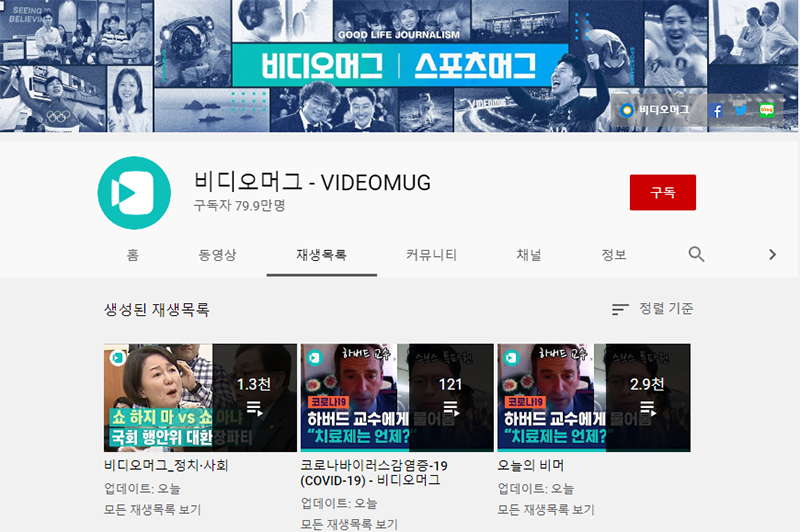Open the 비디오머그_정치·사회 playlist thumbnail
800x532 pixels.
(x=200, y=398)
